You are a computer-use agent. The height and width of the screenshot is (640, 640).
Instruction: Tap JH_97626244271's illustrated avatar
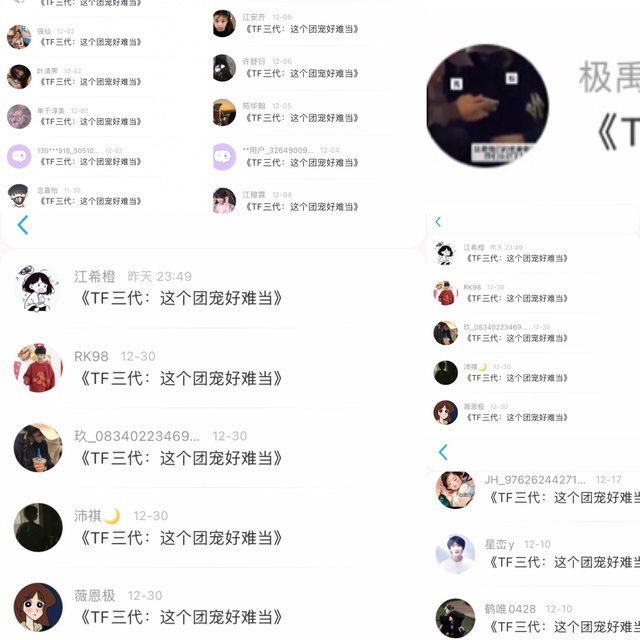[x=455, y=489]
